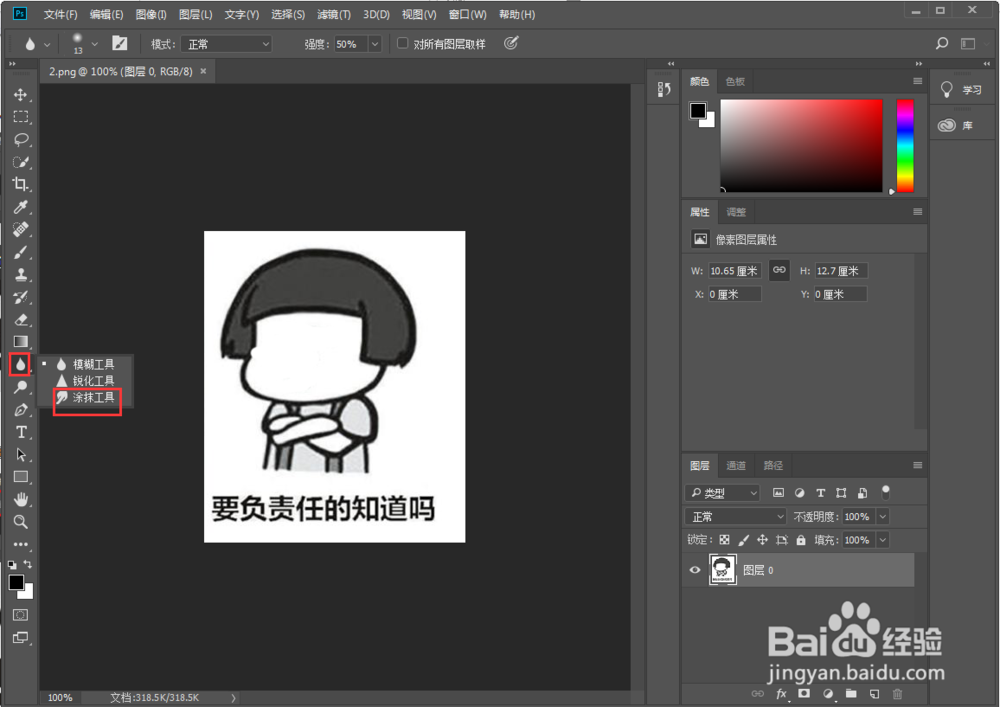Select the Eraser tool
Image resolution: width=1000 pixels, height=707 pixels.
coord(20,319)
